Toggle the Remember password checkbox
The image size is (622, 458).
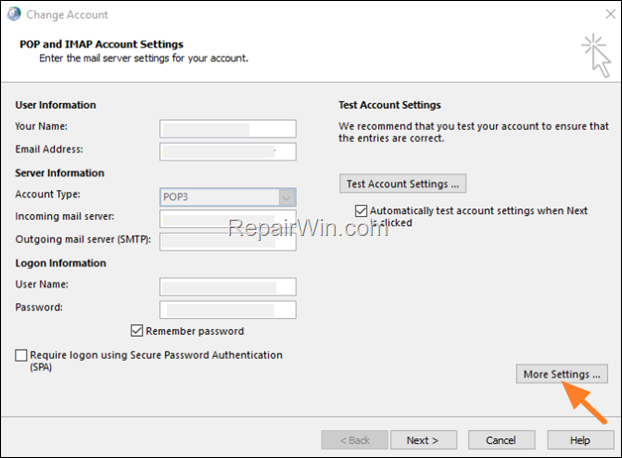pyautogui.click(x=136, y=330)
